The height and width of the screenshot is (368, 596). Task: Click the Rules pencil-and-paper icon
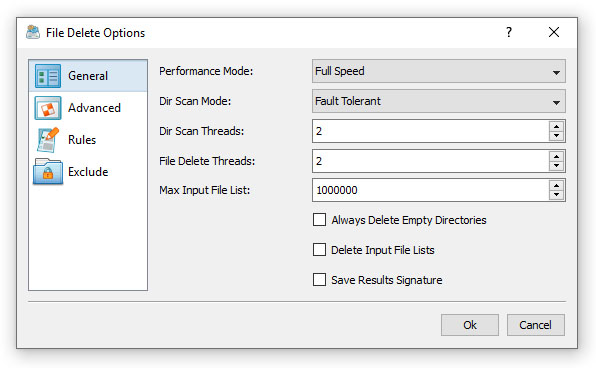point(48,140)
